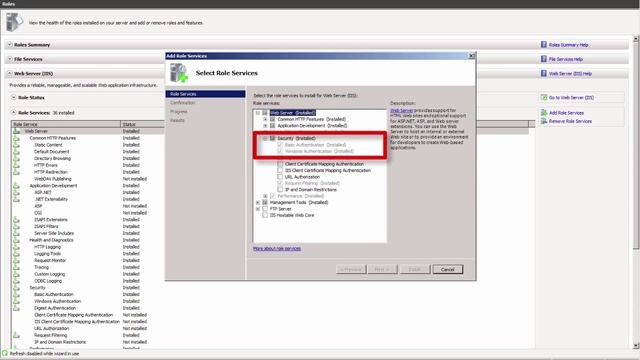This screenshot has width=640, height=360.
Task: Click the refresh-disabled icon in status bar
Action: click(5, 353)
